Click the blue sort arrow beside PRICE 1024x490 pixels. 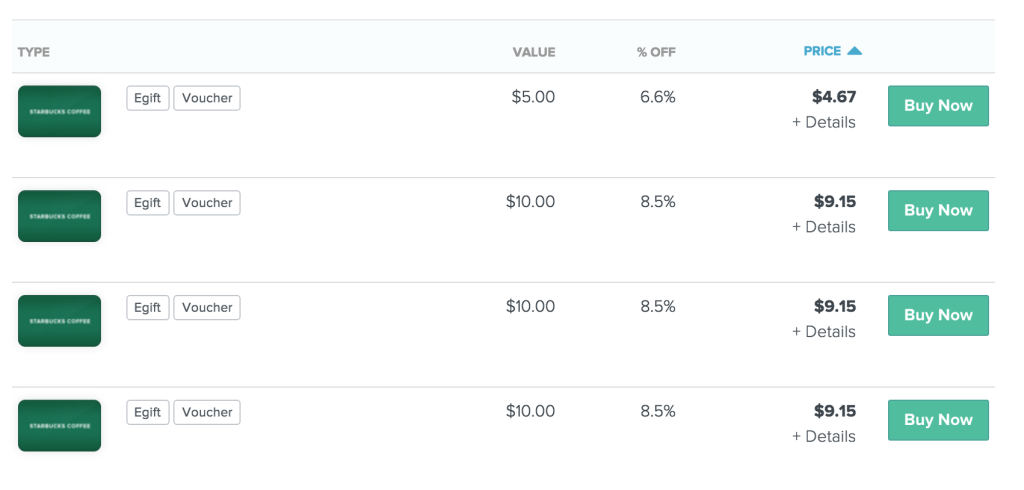coord(854,51)
